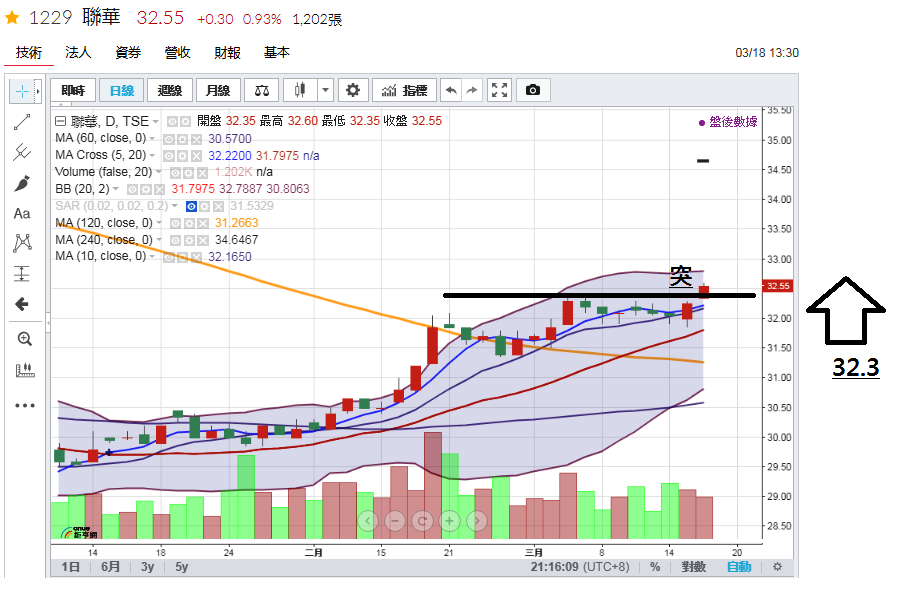Select the 月線 monthly interval
This screenshot has height=600, width=900.
click(218, 90)
